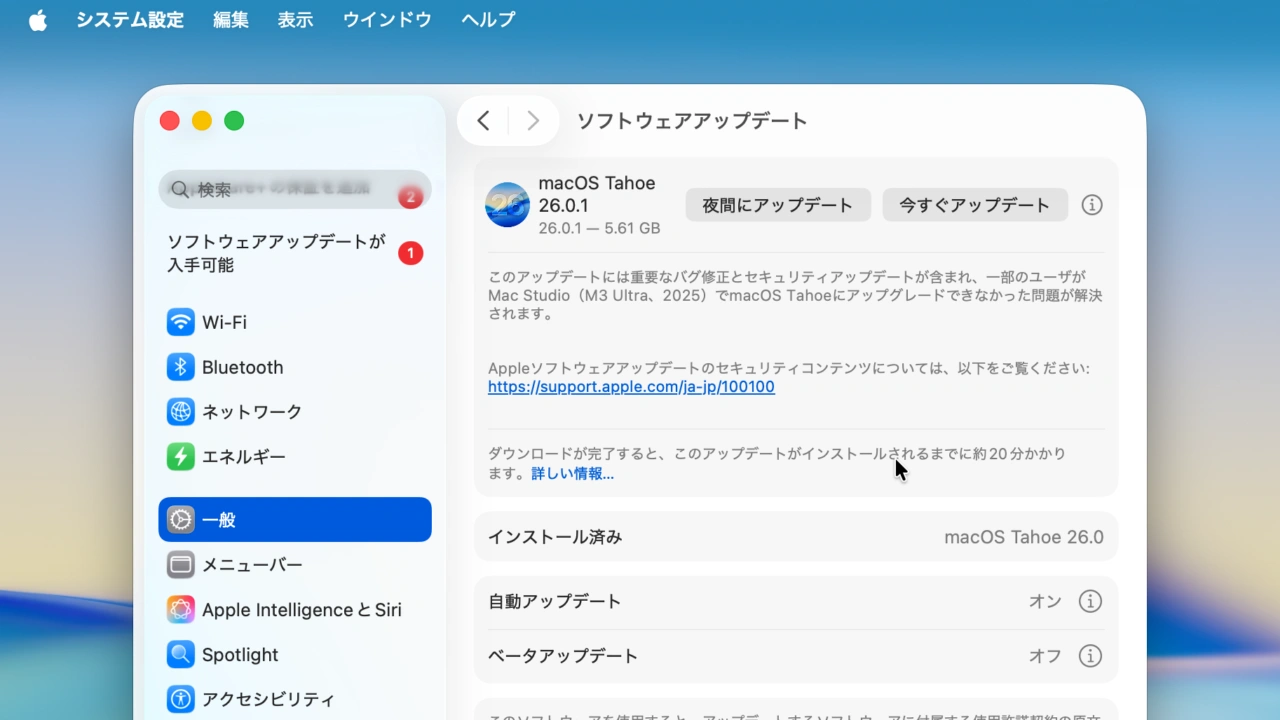The height and width of the screenshot is (720, 1280).
Task: Expand ソフトウェアアップデートが入手可能 notification badge
Action: coord(410,253)
